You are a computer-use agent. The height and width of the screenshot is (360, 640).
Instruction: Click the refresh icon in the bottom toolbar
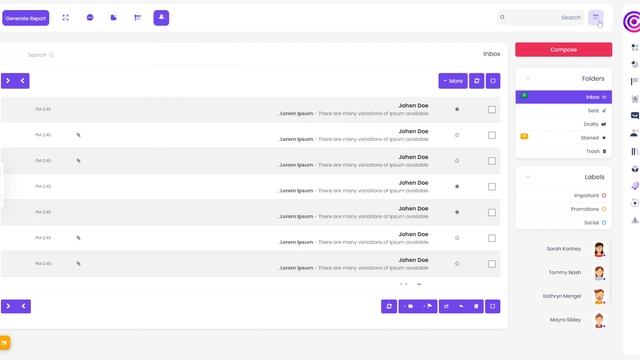tap(389, 307)
